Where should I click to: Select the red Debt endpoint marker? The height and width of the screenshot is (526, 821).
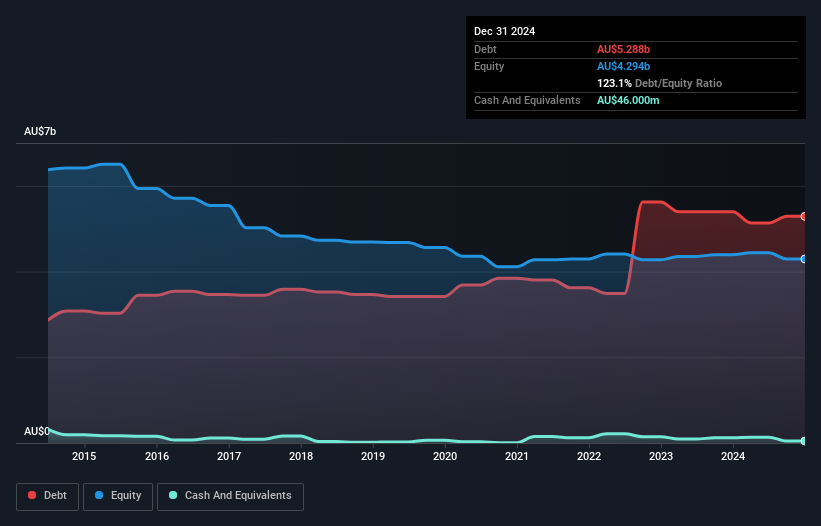pyautogui.click(x=804, y=216)
